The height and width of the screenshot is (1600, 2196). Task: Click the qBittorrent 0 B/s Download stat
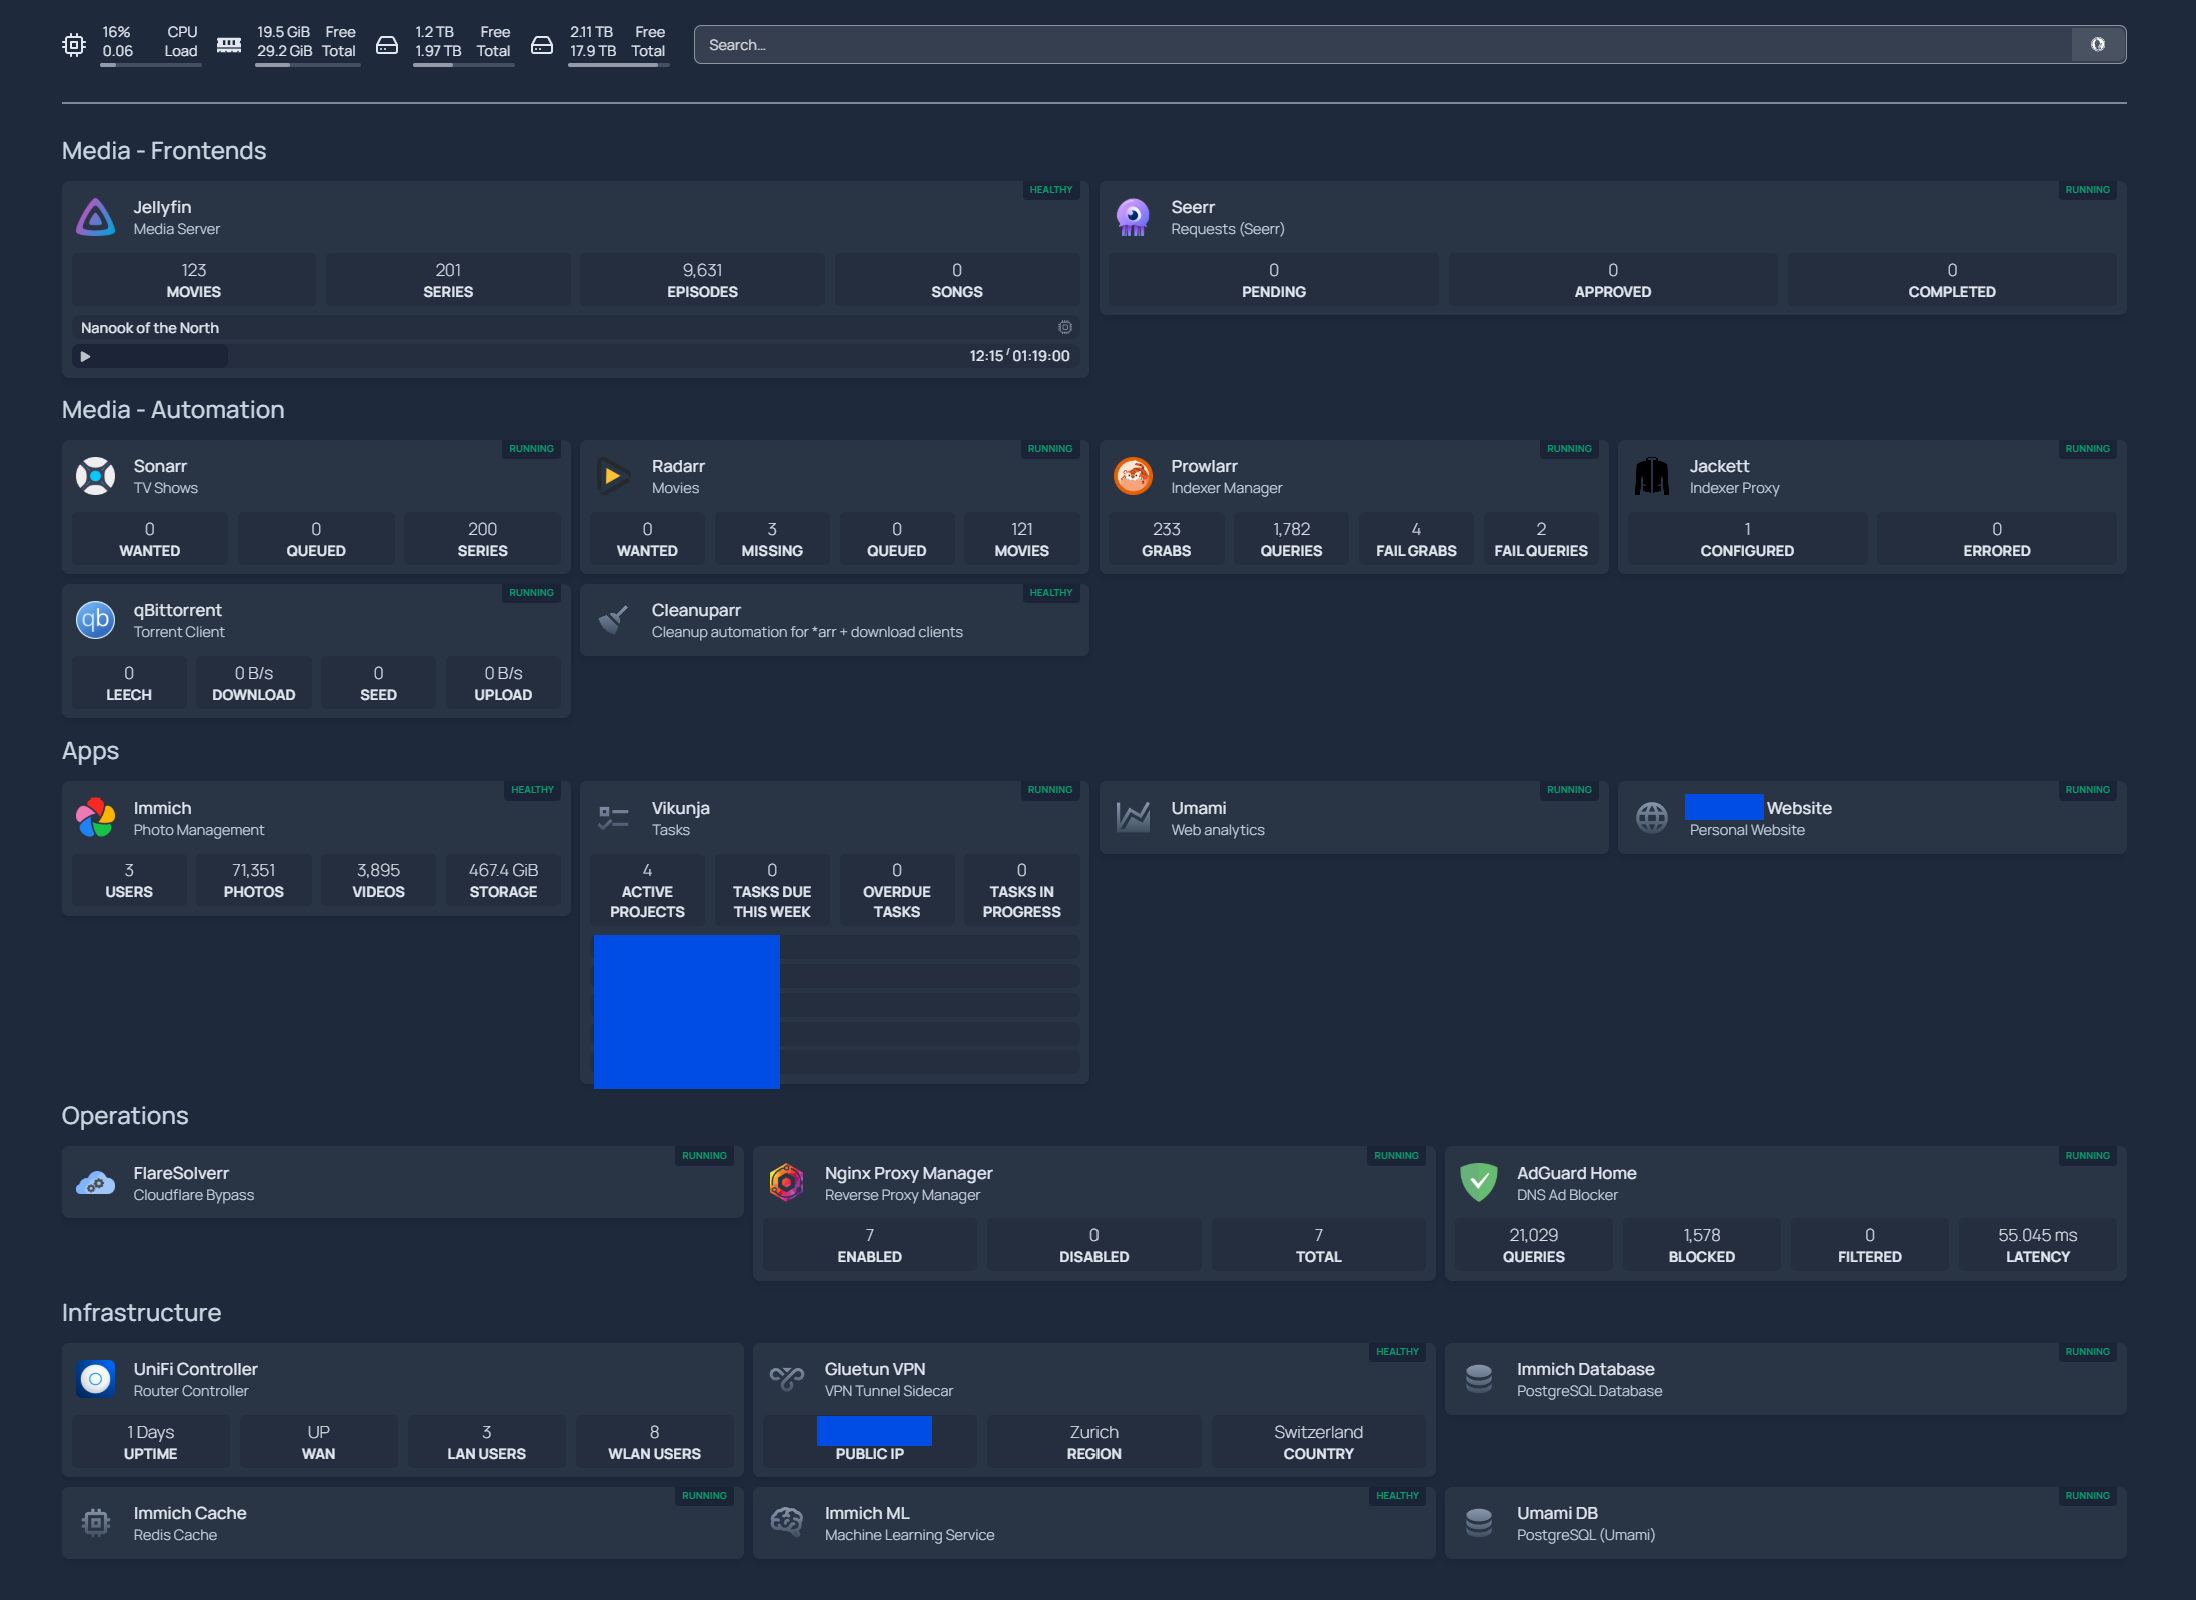(x=254, y=683)
